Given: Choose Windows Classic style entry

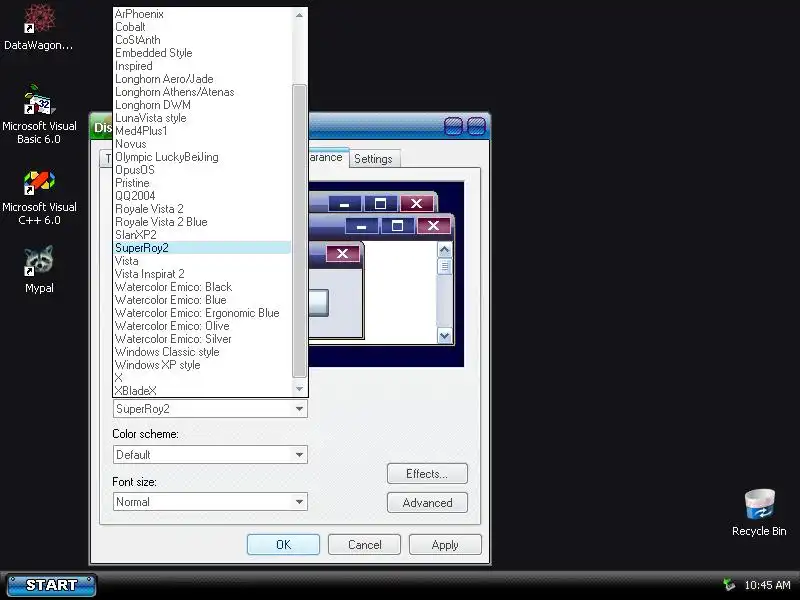Looking at the screenshot, I should tap(202, 352).
